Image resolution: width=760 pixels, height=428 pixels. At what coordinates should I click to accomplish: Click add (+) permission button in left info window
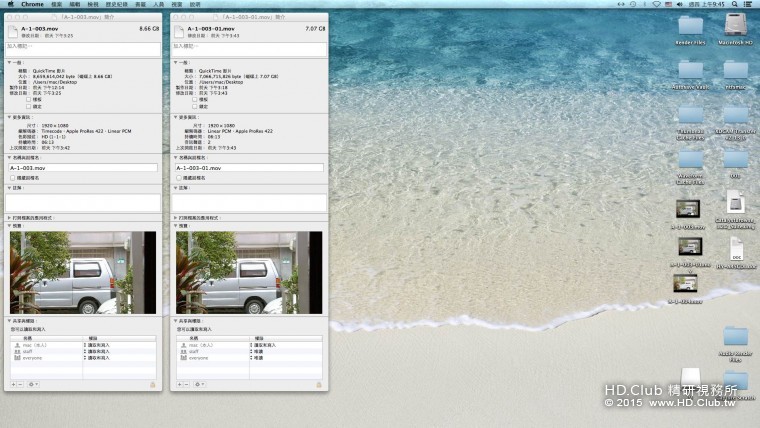(x=14, y=383)
